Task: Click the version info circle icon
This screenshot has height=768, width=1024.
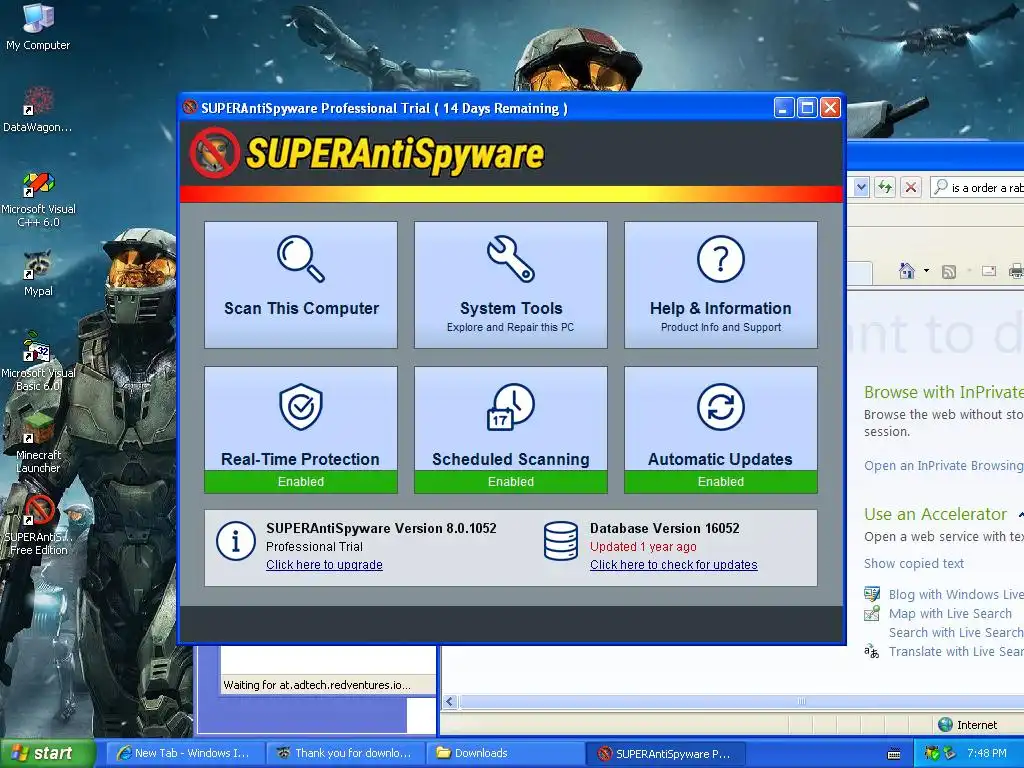Action: 236,541
